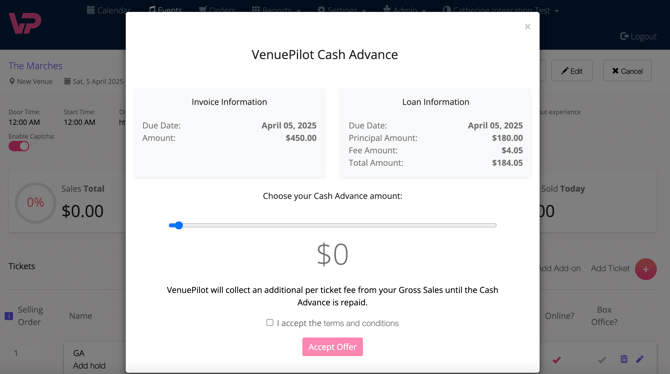Click the Selling Order info icon
The width and height of the screenshot is (670, 374).
[9, 316]
